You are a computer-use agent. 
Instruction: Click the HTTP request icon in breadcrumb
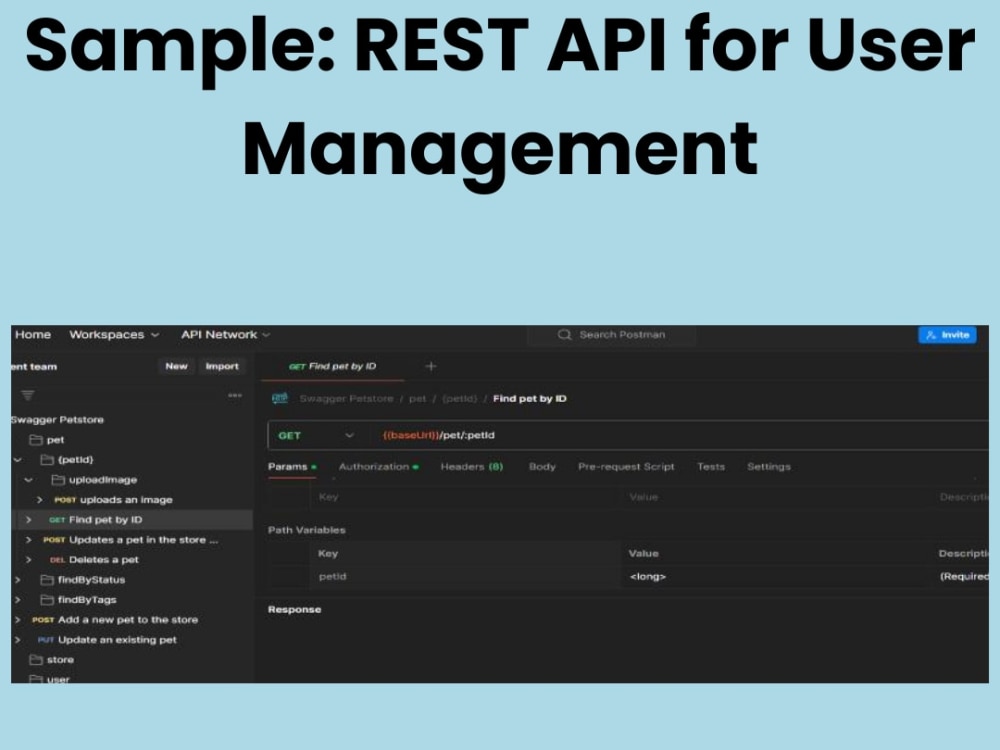[279, 398]
